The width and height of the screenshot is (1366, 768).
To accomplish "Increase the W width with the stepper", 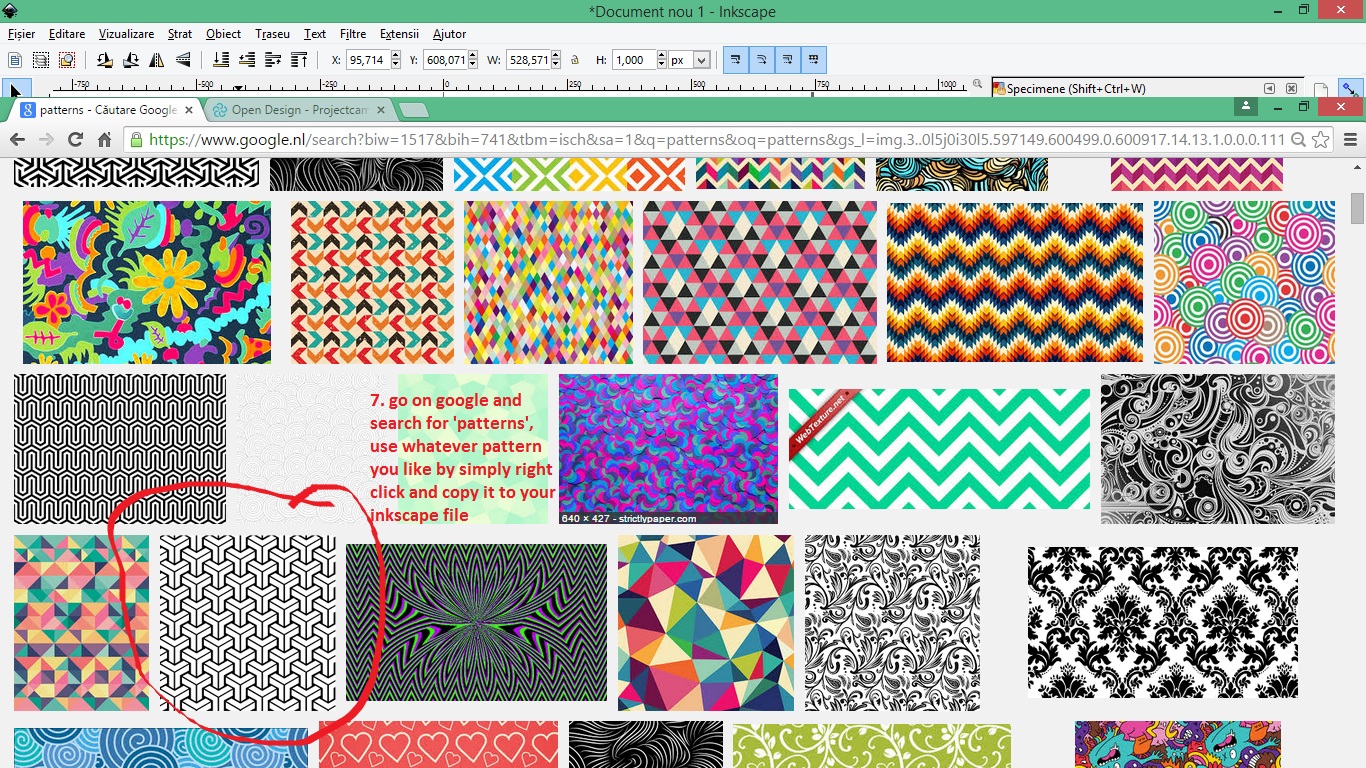I will click(x=555, y=56).
